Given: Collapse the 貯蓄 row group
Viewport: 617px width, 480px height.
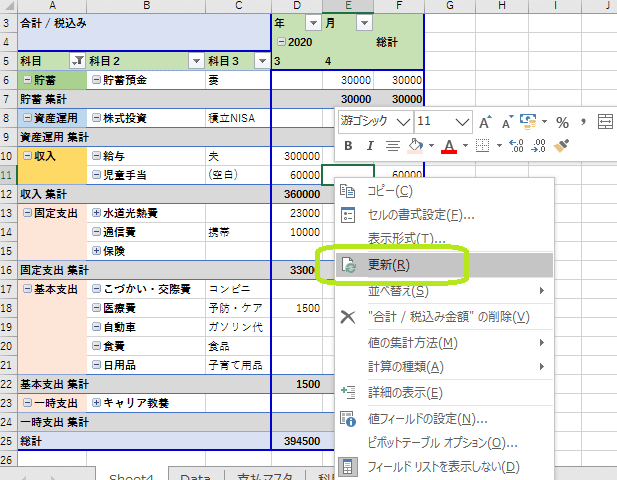Looking at the screenshot, I should 27,80.
